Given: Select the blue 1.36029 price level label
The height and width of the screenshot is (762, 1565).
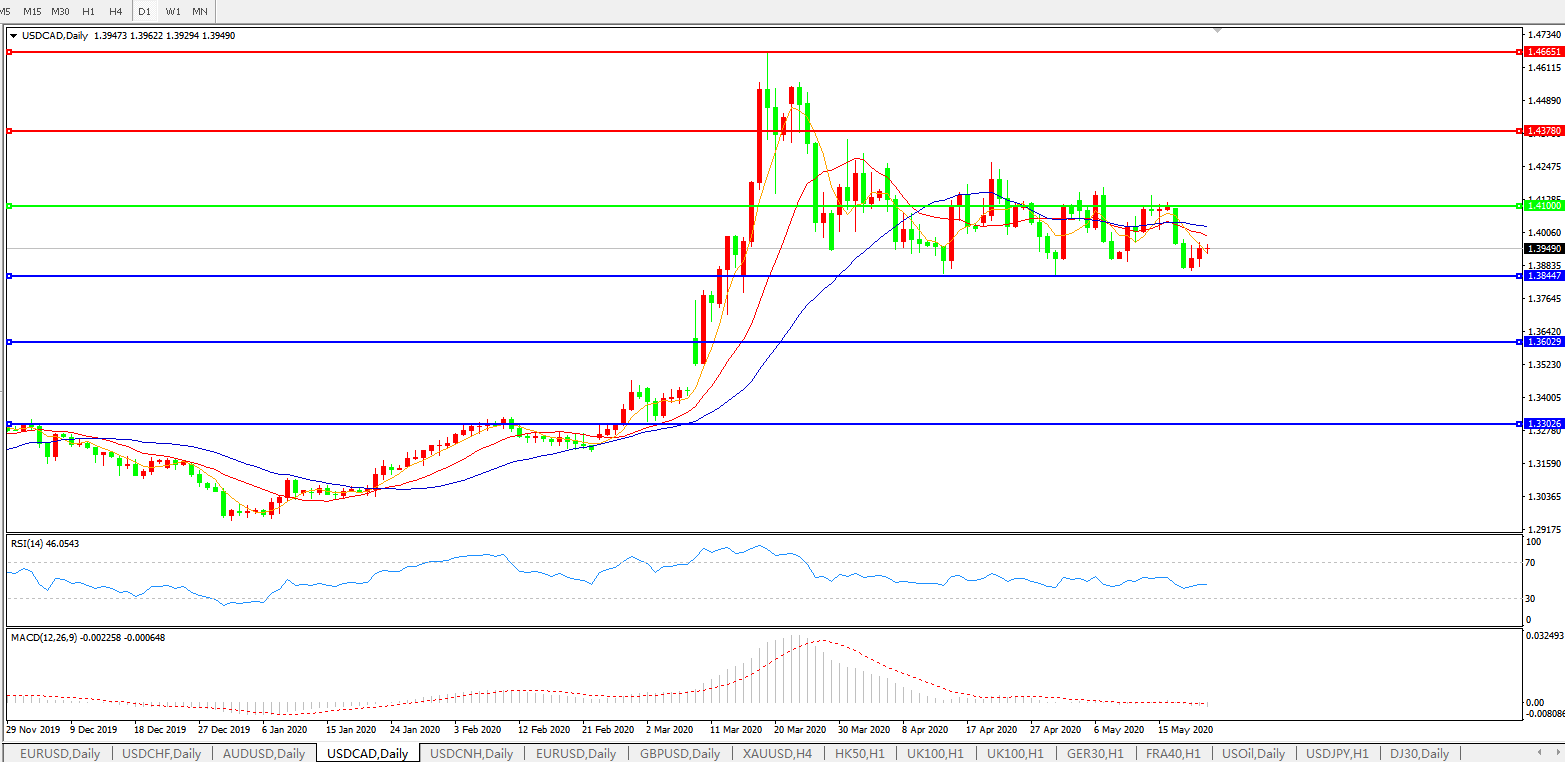Looking at the screenshot, I should point(1541,342).
